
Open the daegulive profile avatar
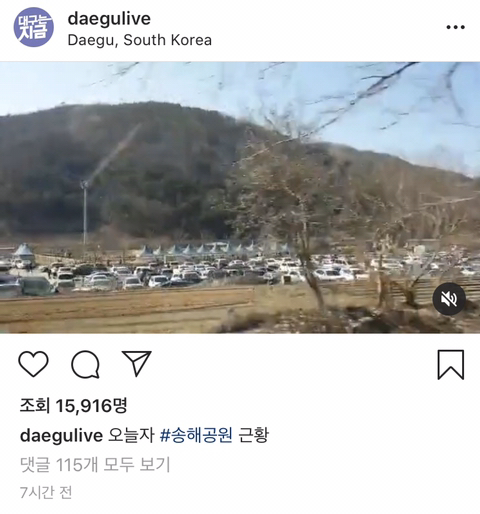33,27
